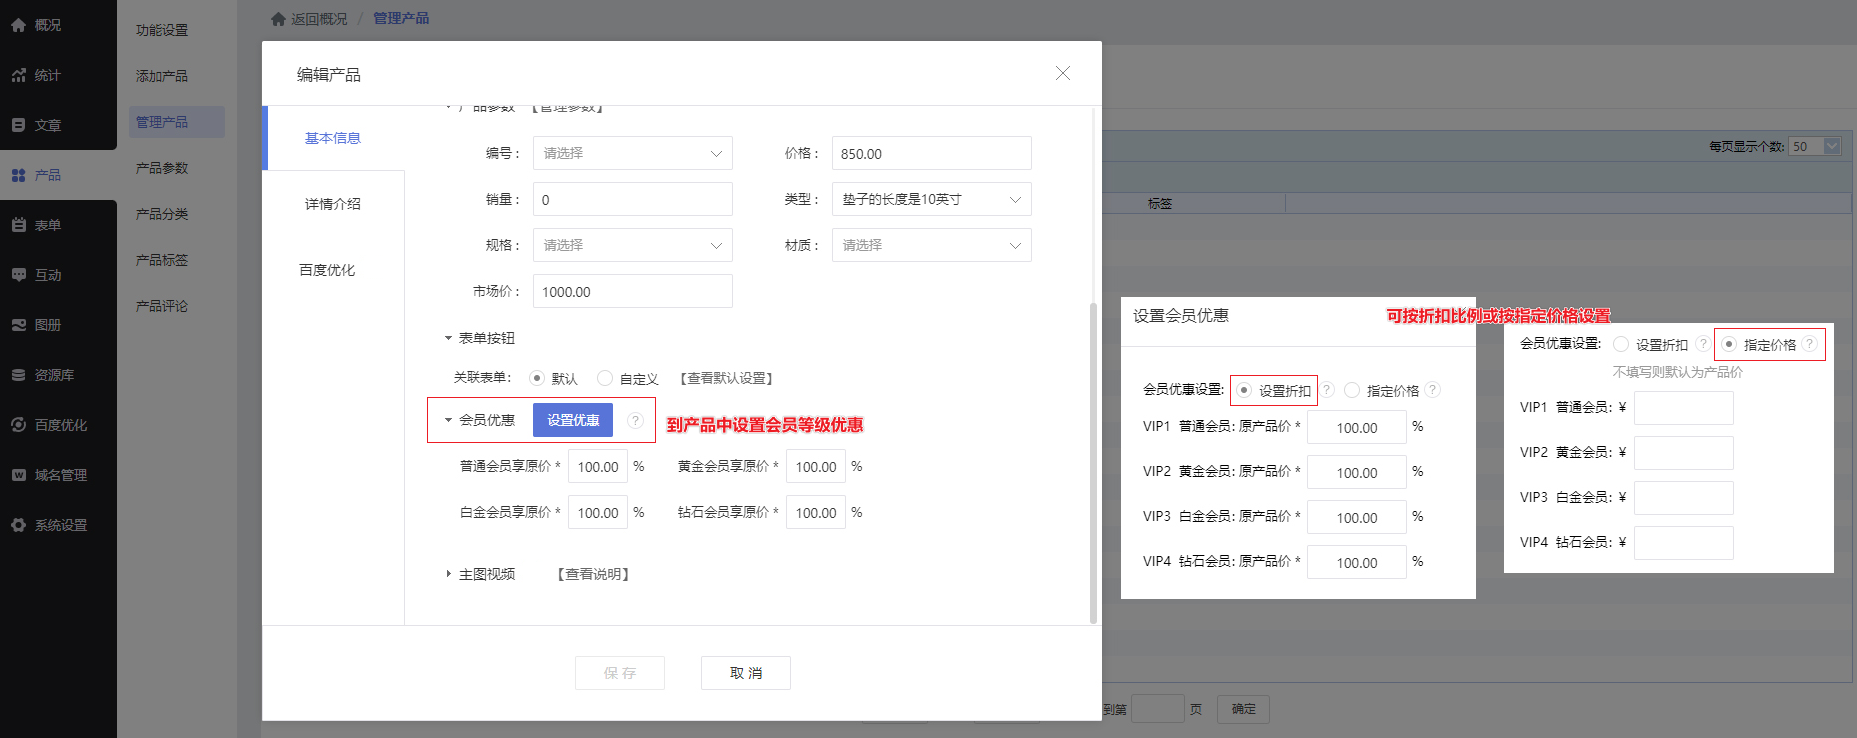The height and width of the screenshot is (738, 1857).
Task: Click 返回概况 breadcrumb link
Action: 319,19
